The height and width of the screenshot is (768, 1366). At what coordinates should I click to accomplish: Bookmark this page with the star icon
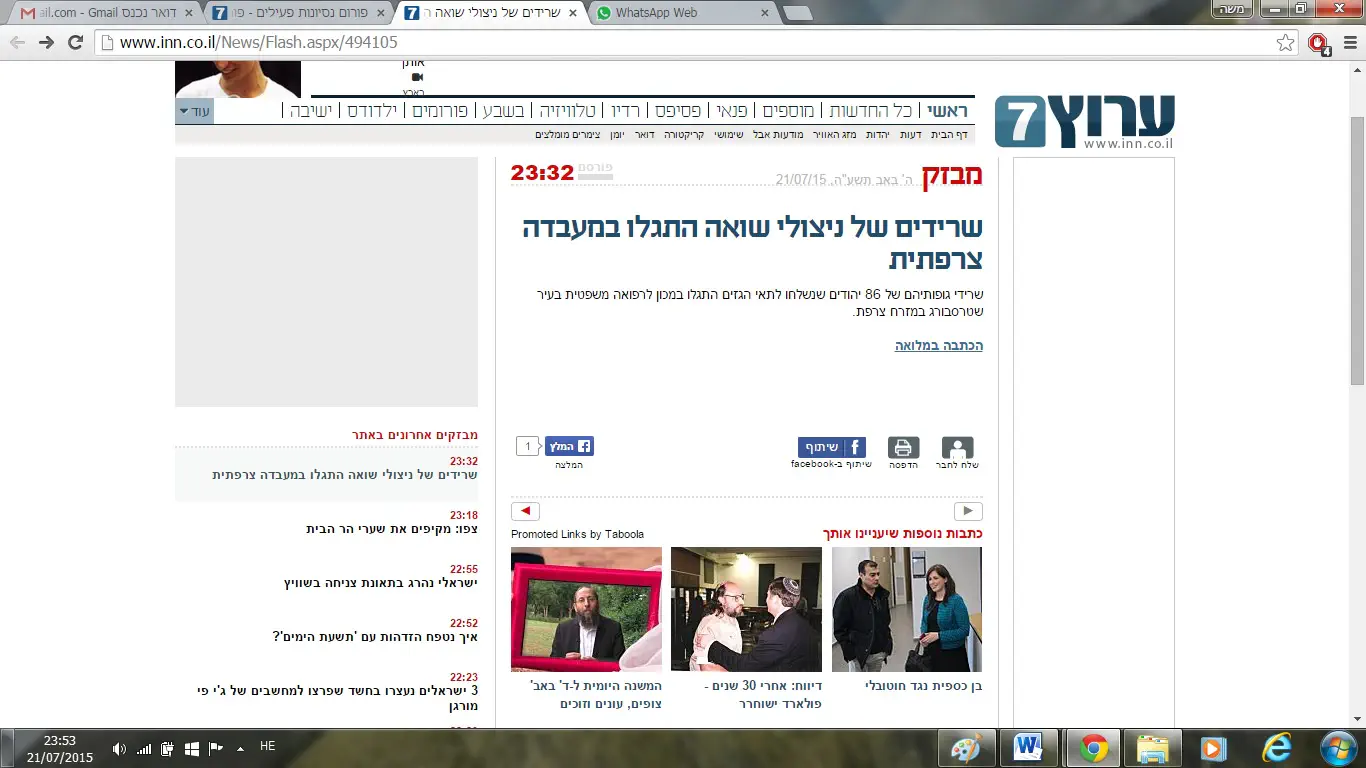1285,42
